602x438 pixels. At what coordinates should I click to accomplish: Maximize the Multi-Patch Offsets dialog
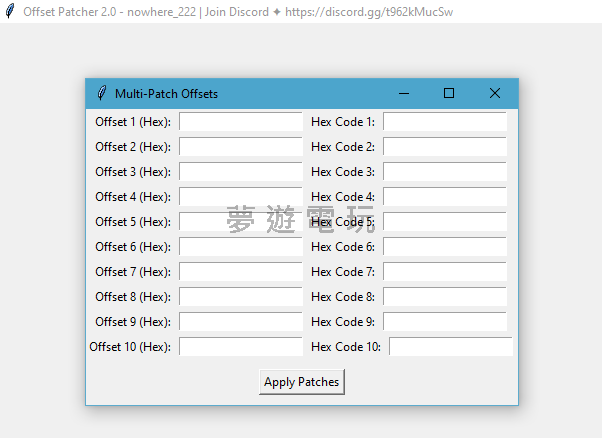click(449, 94)
